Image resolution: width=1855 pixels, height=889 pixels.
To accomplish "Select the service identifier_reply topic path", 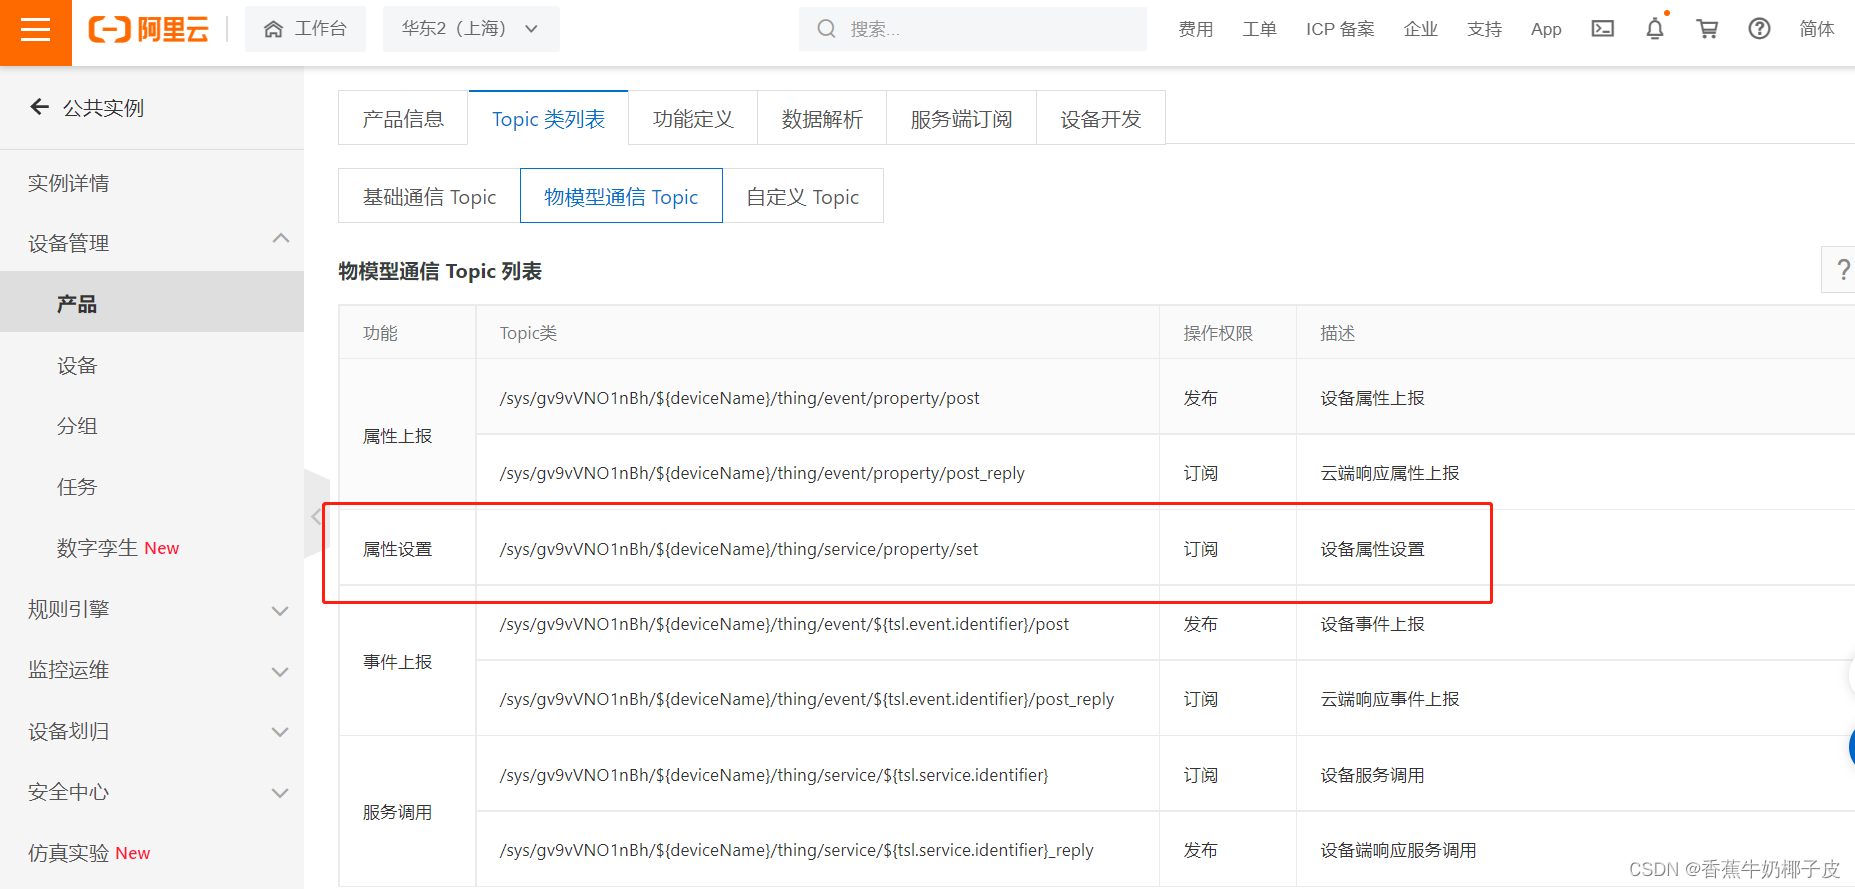I will tap(796, 850).
